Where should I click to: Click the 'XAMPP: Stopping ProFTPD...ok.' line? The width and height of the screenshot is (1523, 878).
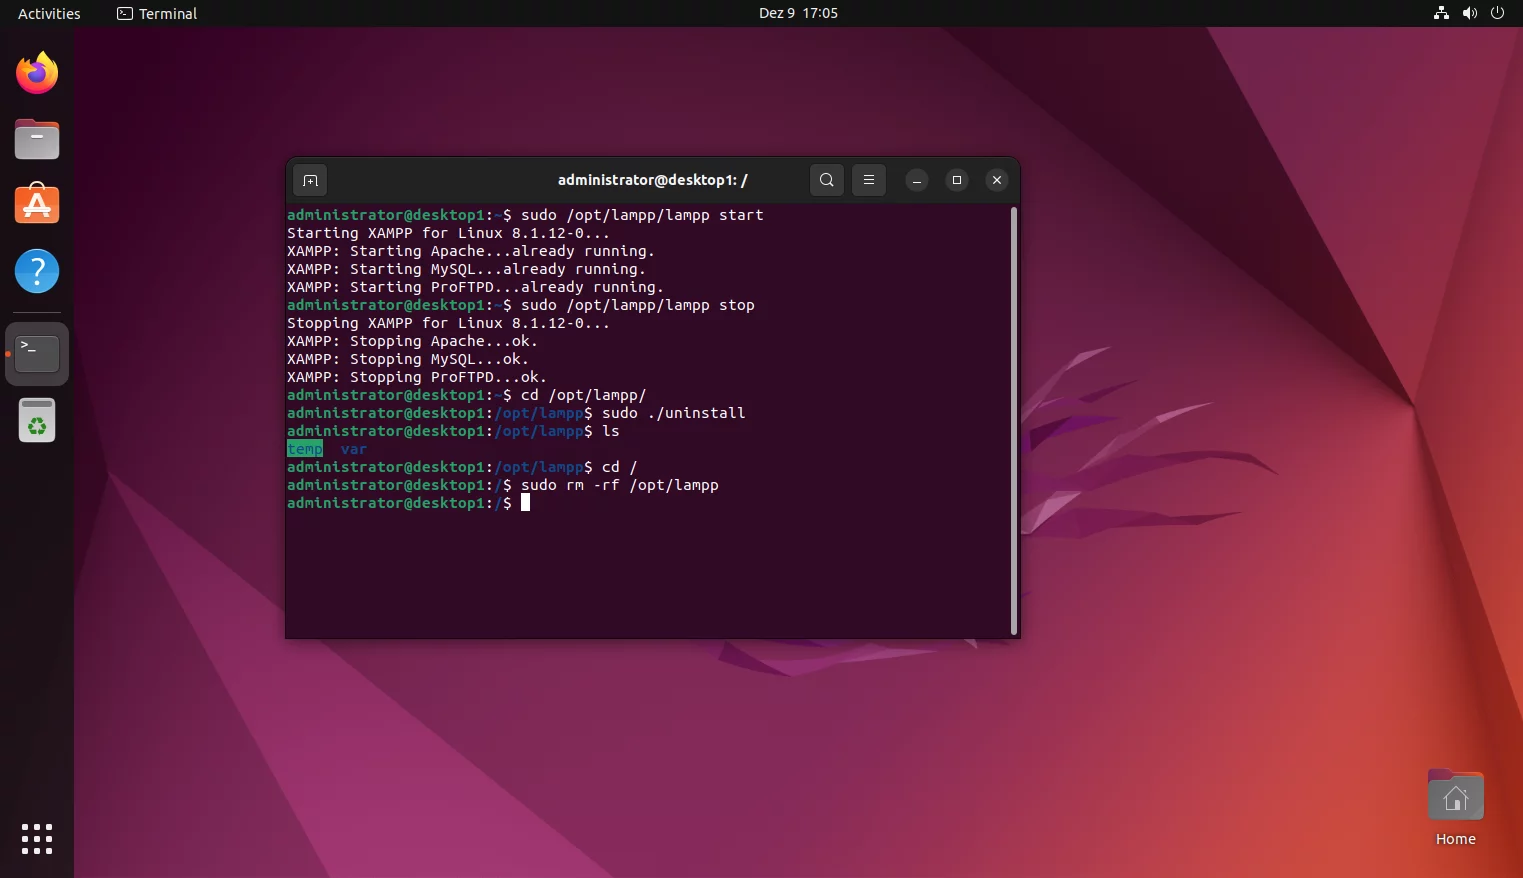pos(417,377)
